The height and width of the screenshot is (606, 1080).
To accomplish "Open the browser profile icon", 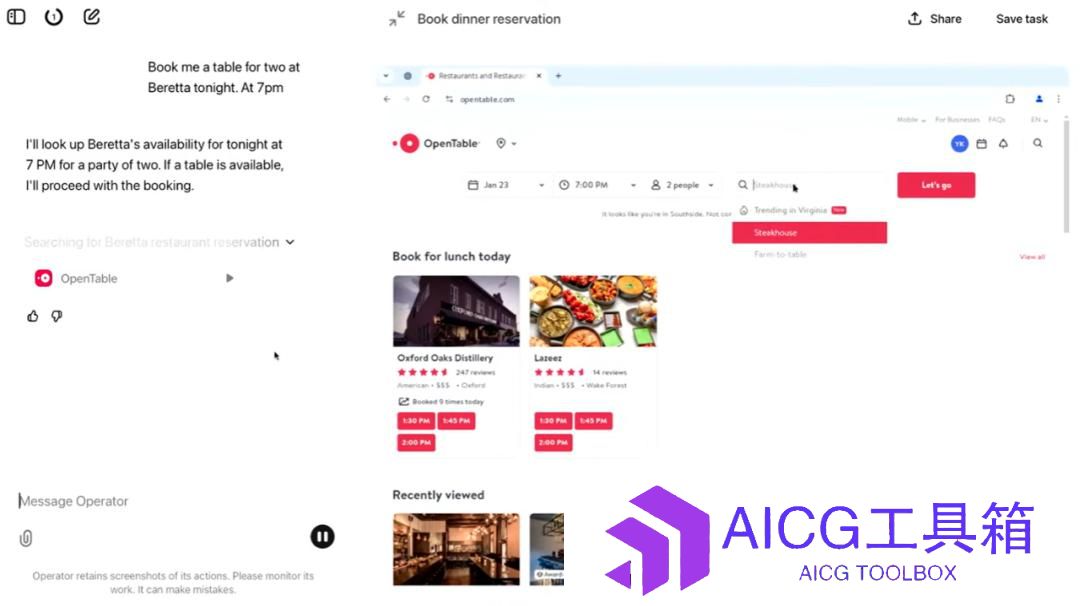I will (1039, 99).
